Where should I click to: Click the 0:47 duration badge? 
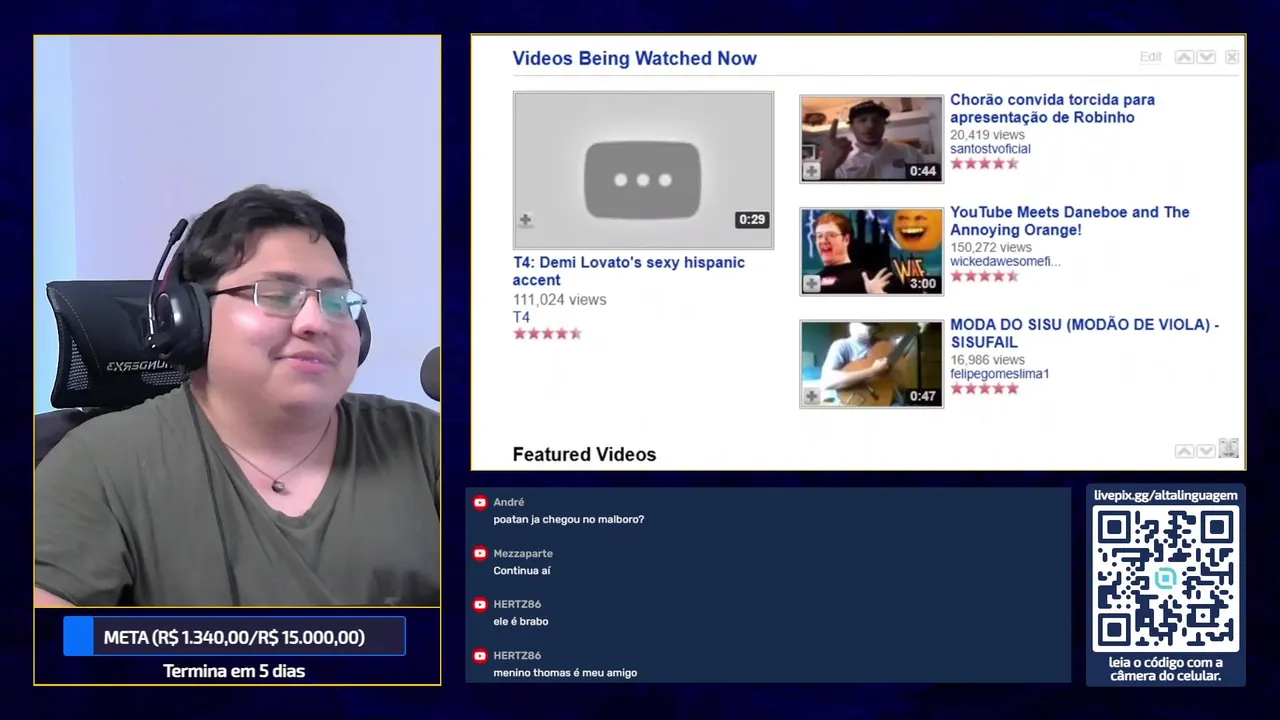923,397
